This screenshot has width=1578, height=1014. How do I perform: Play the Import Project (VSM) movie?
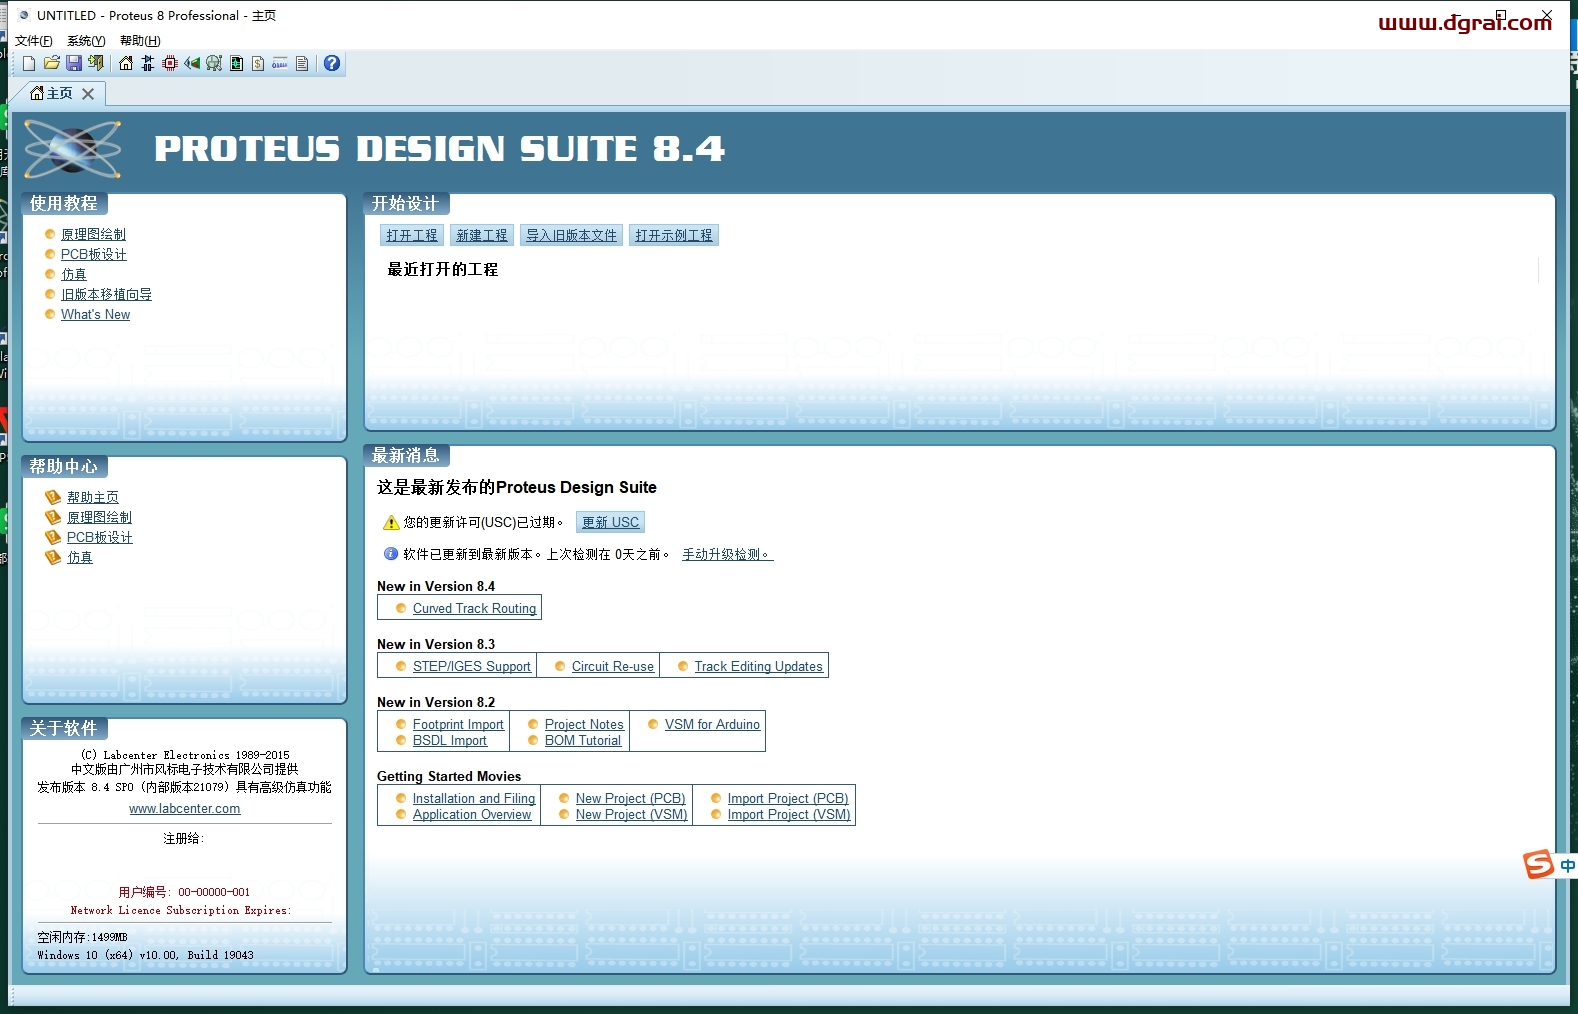point(789,814)
